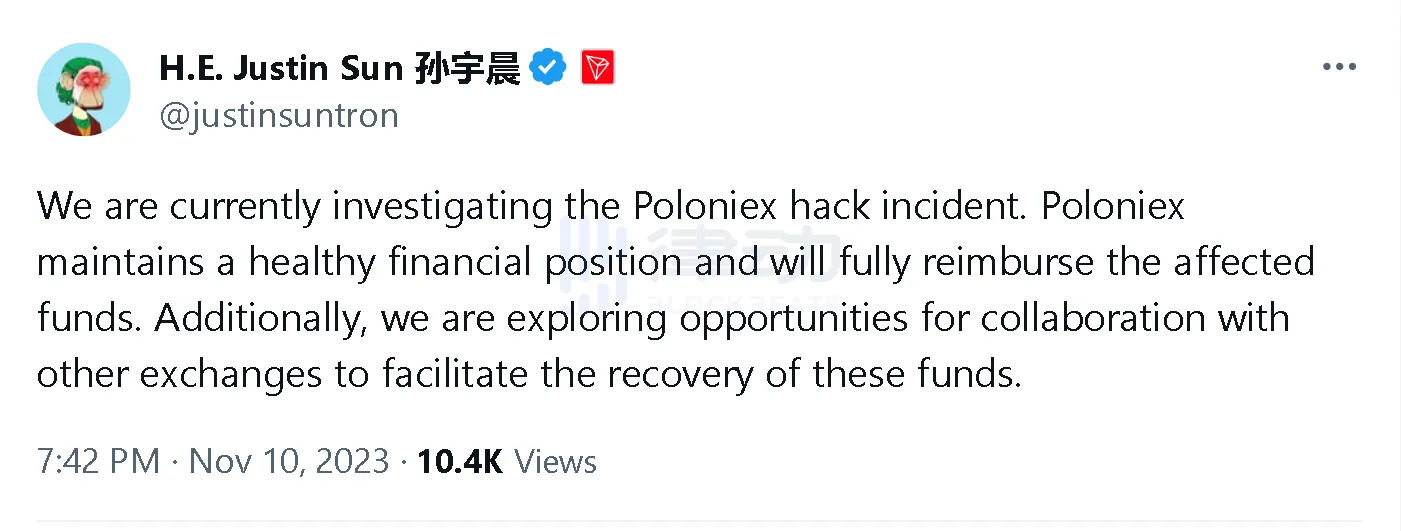Click the Views label
Image resolution: width=1401 pixels, height=531 pixels.
point(555,461)
